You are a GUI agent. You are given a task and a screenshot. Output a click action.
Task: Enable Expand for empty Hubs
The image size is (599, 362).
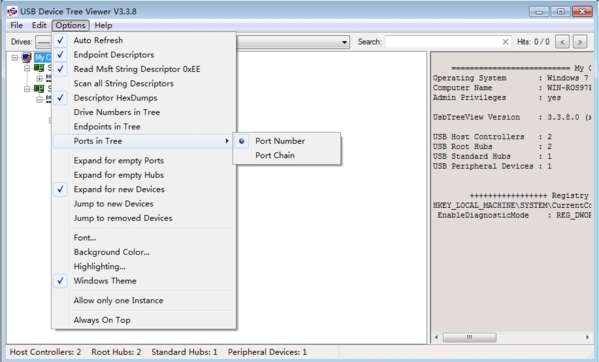point(144,175)
